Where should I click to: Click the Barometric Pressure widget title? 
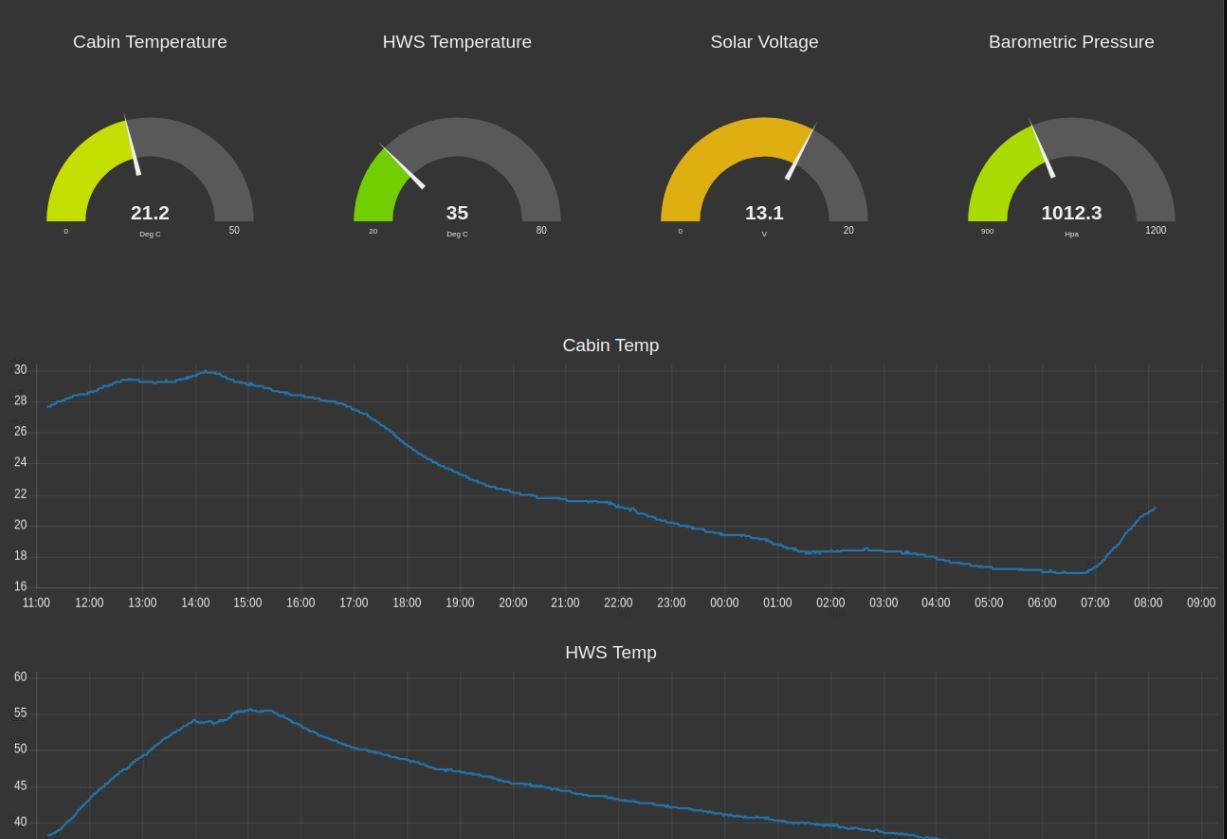(x=1071, y=42)
